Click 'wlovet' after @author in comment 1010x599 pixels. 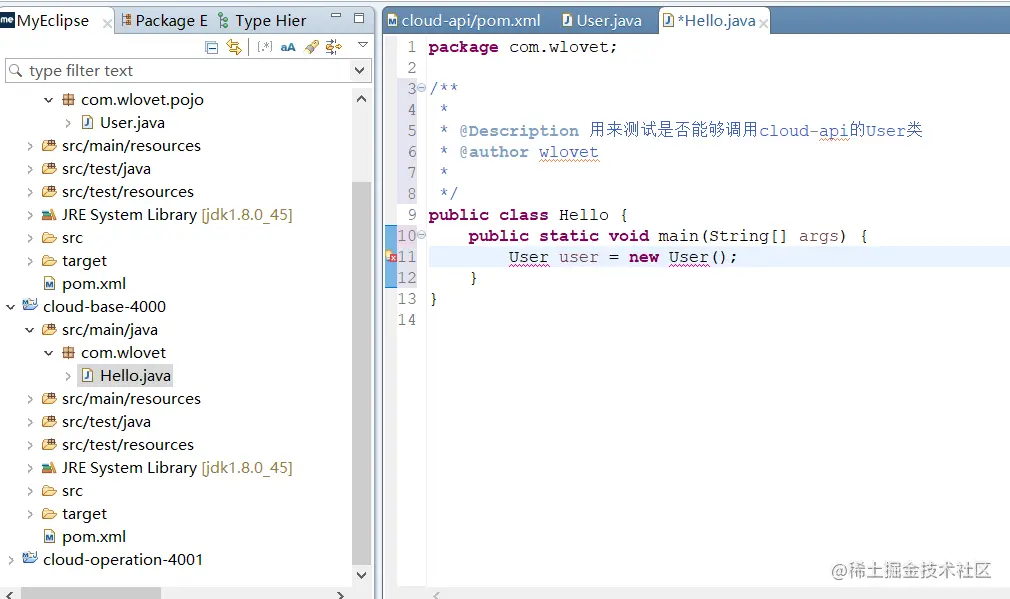tap(569, 152)
